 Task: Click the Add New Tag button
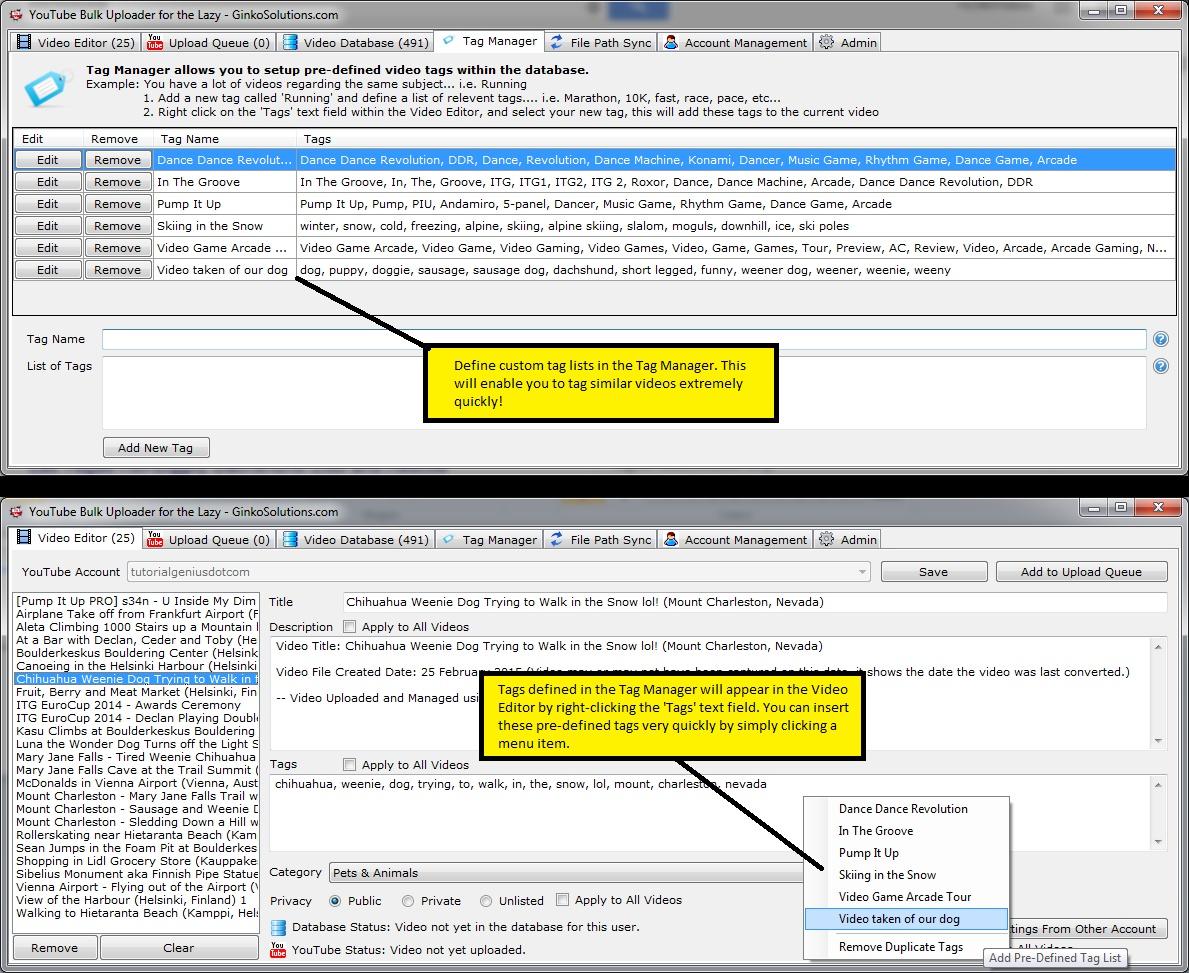155,447
